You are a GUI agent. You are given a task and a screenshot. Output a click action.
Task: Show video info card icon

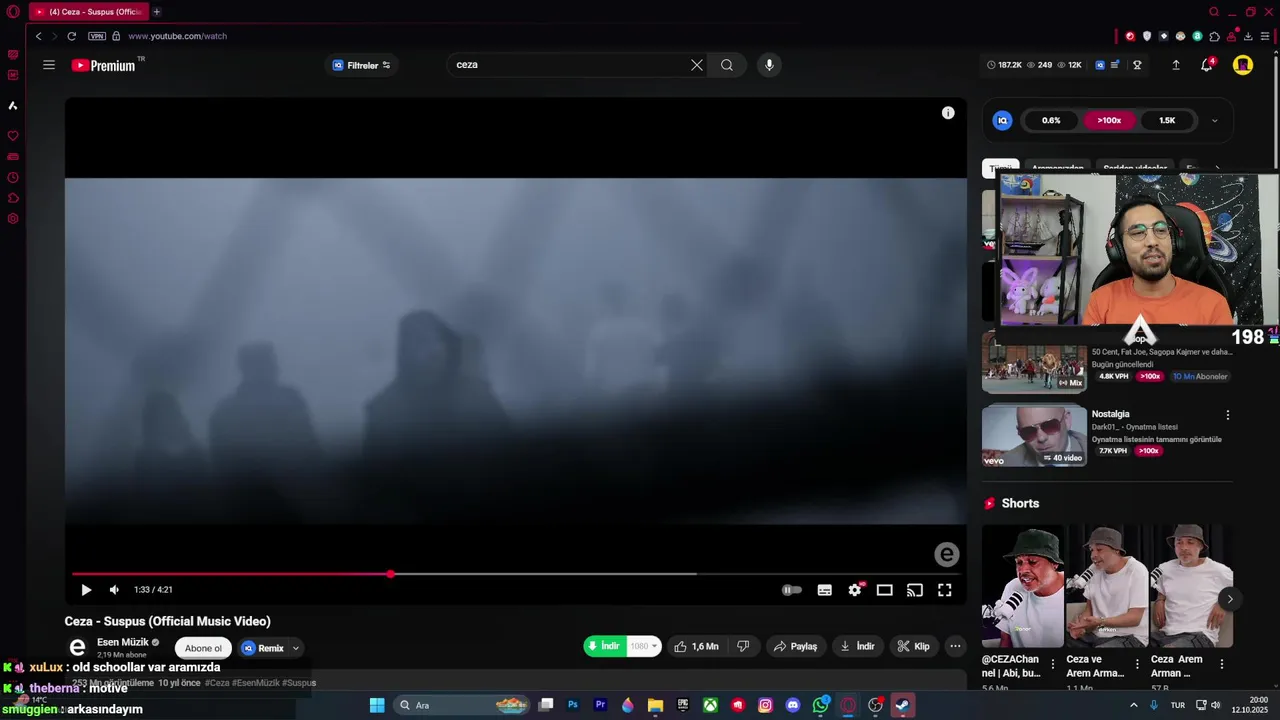[x=948, y=113]
